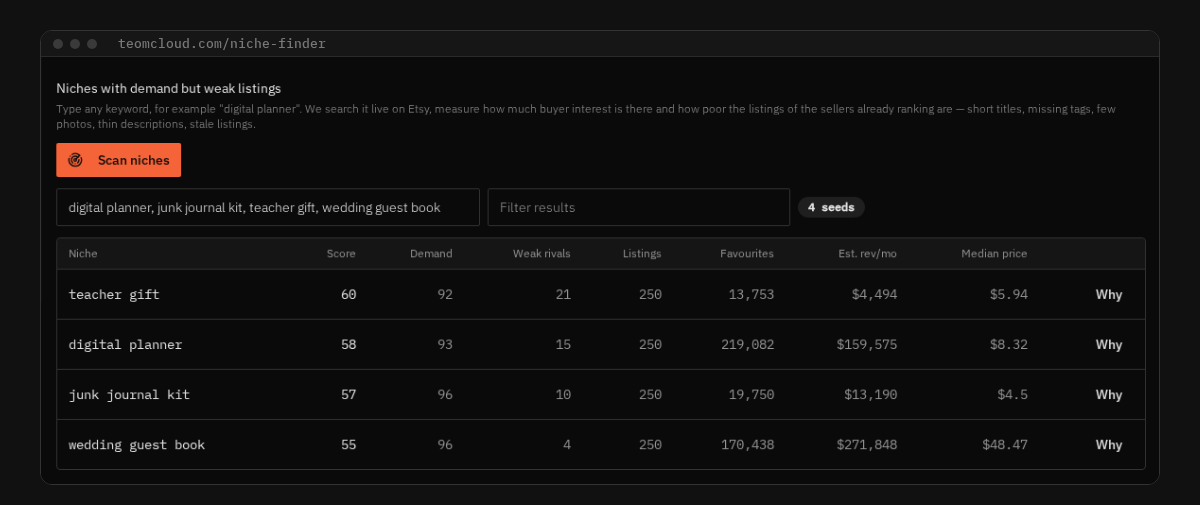Select the teacher gift niche row

click(601, 295)
